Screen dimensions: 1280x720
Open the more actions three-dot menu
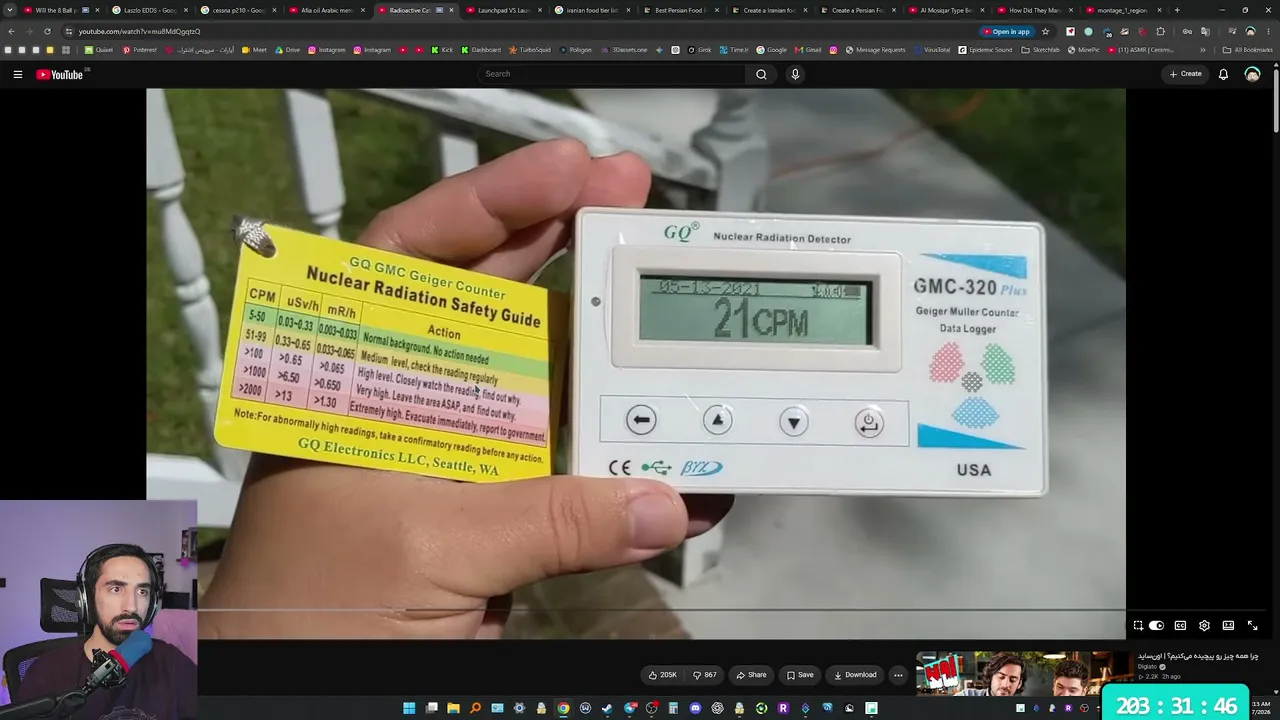[x=898, y=675]
